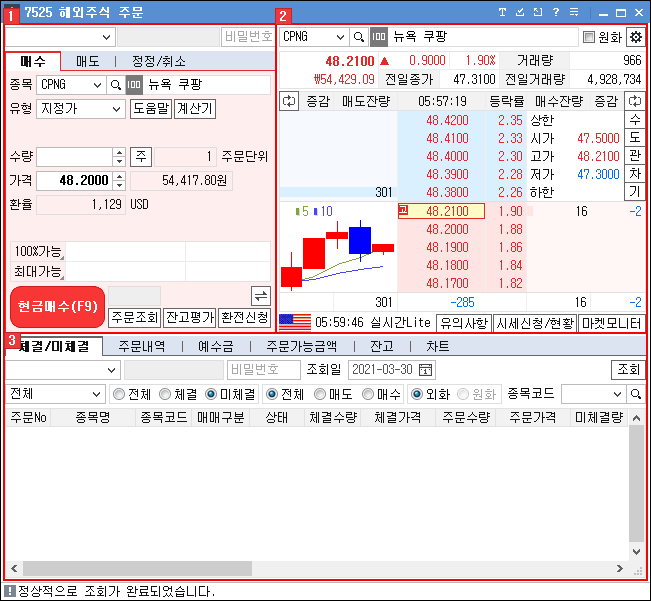The image size is (651, 601).
Task: Switch to the 매도 tab
Action: click(x=88, y=61)
